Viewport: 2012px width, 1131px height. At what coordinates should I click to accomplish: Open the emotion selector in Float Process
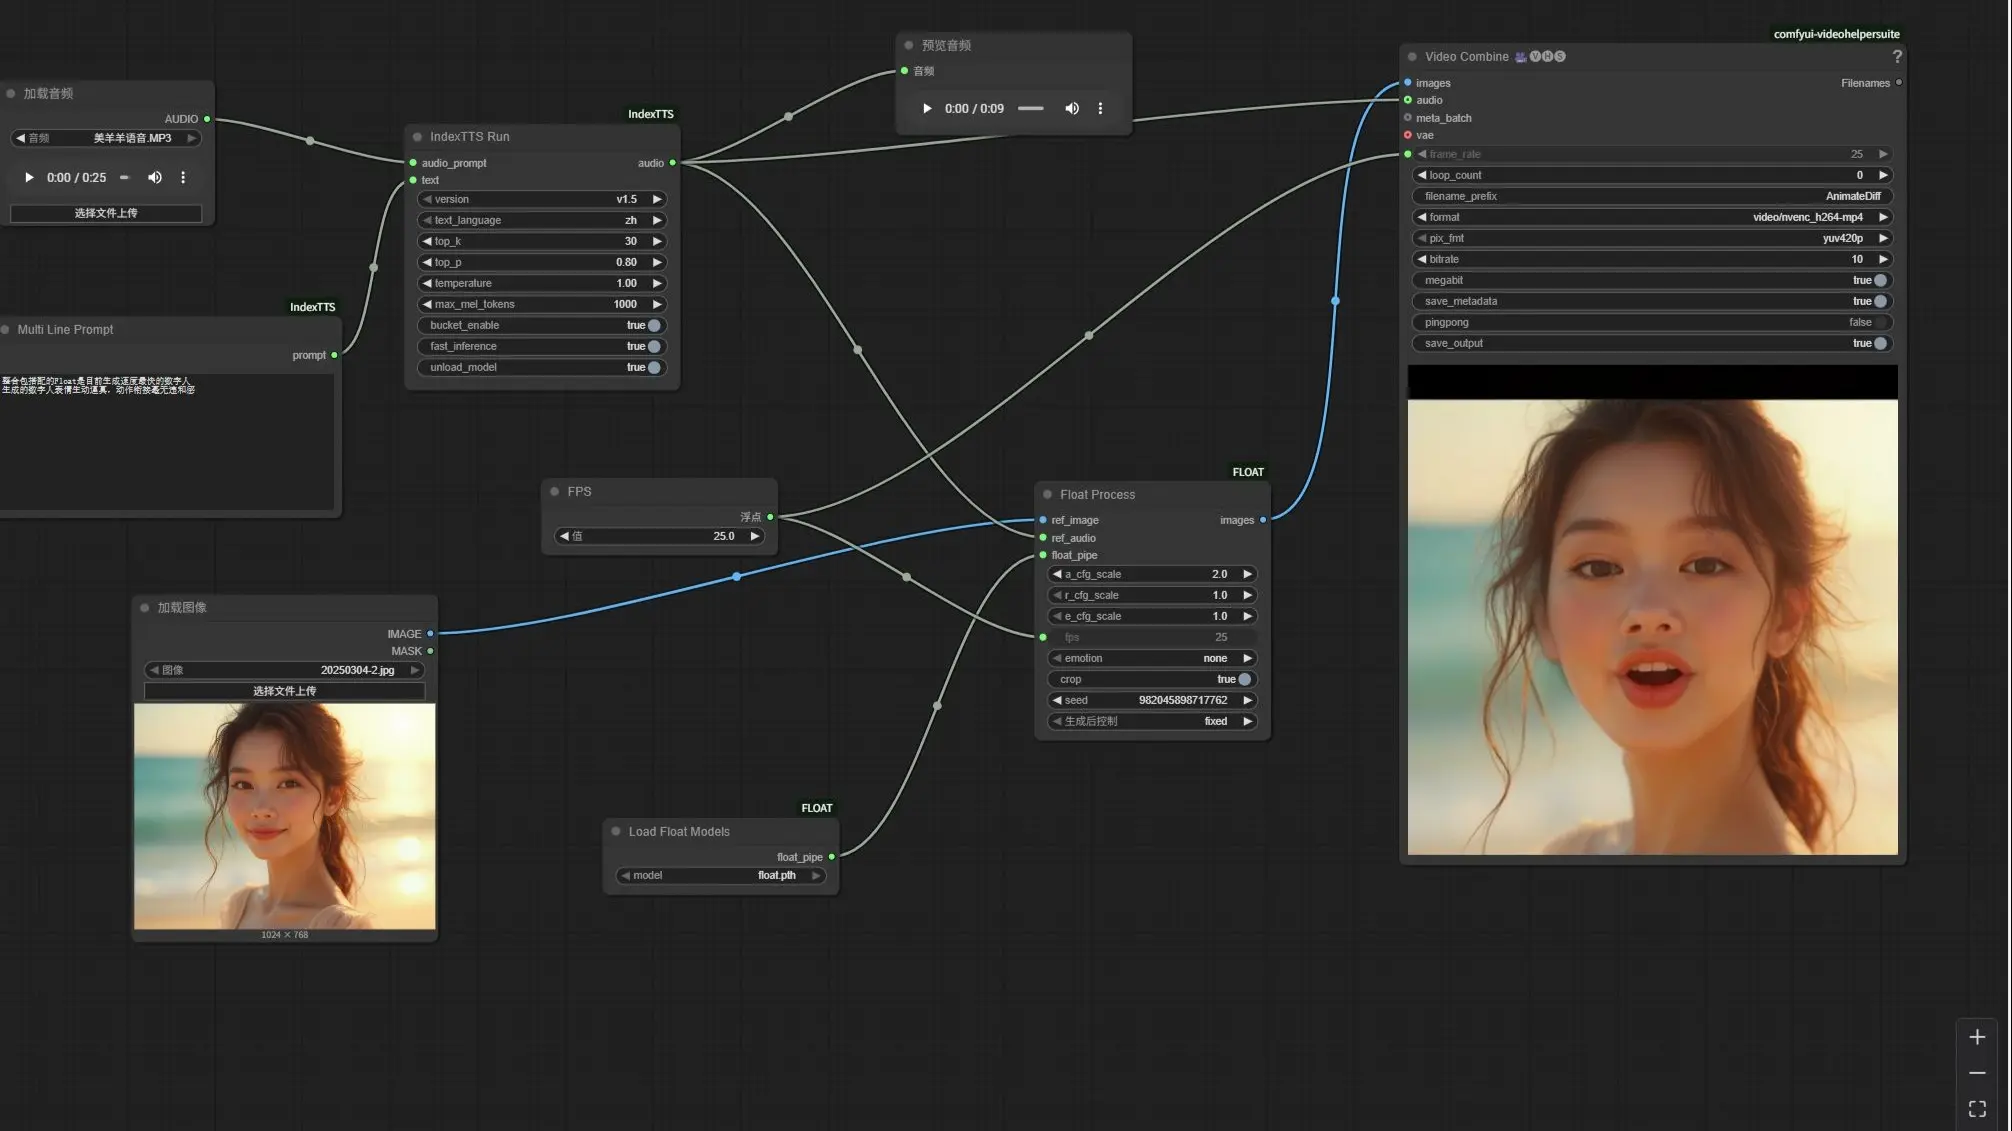pyautogui.click(x=1150, y=659)
